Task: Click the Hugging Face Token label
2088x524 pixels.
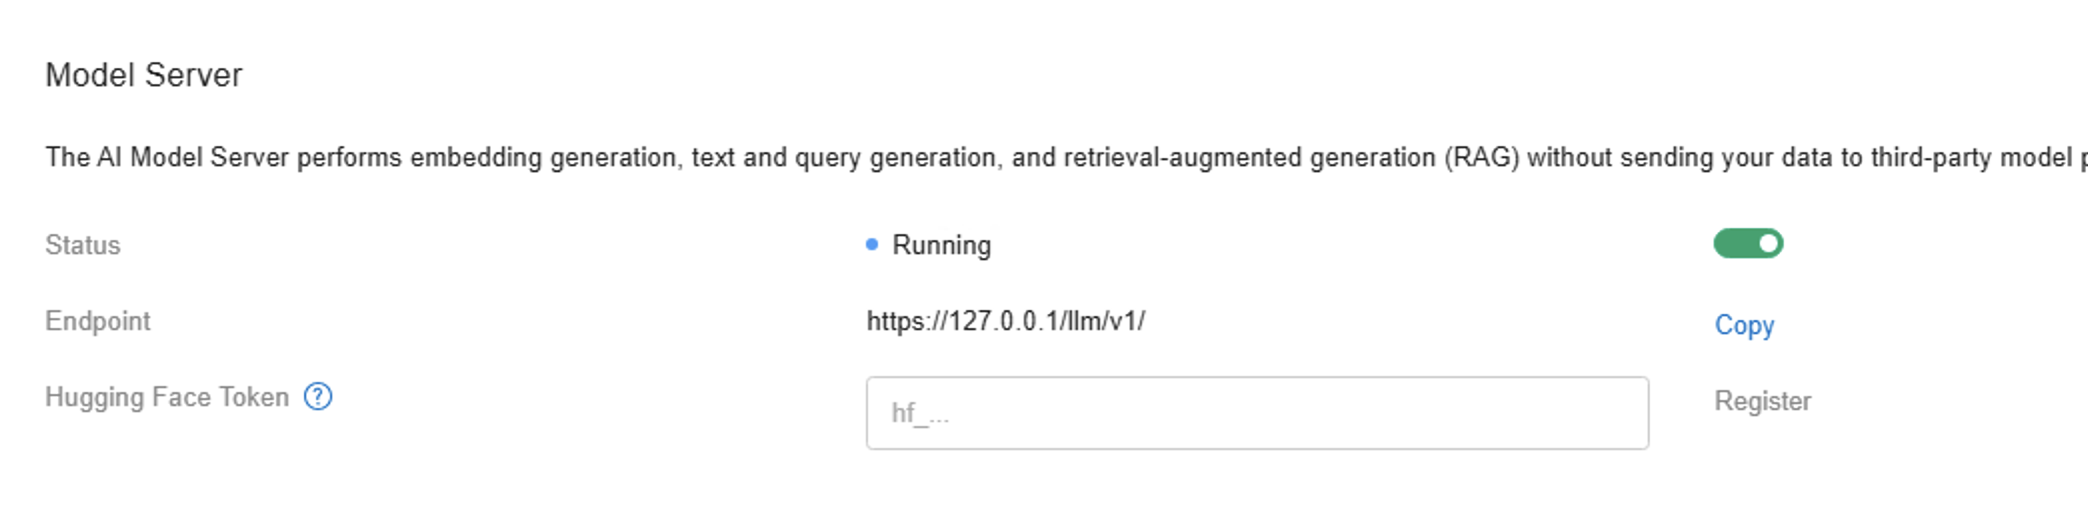Action: pos(167,397)
